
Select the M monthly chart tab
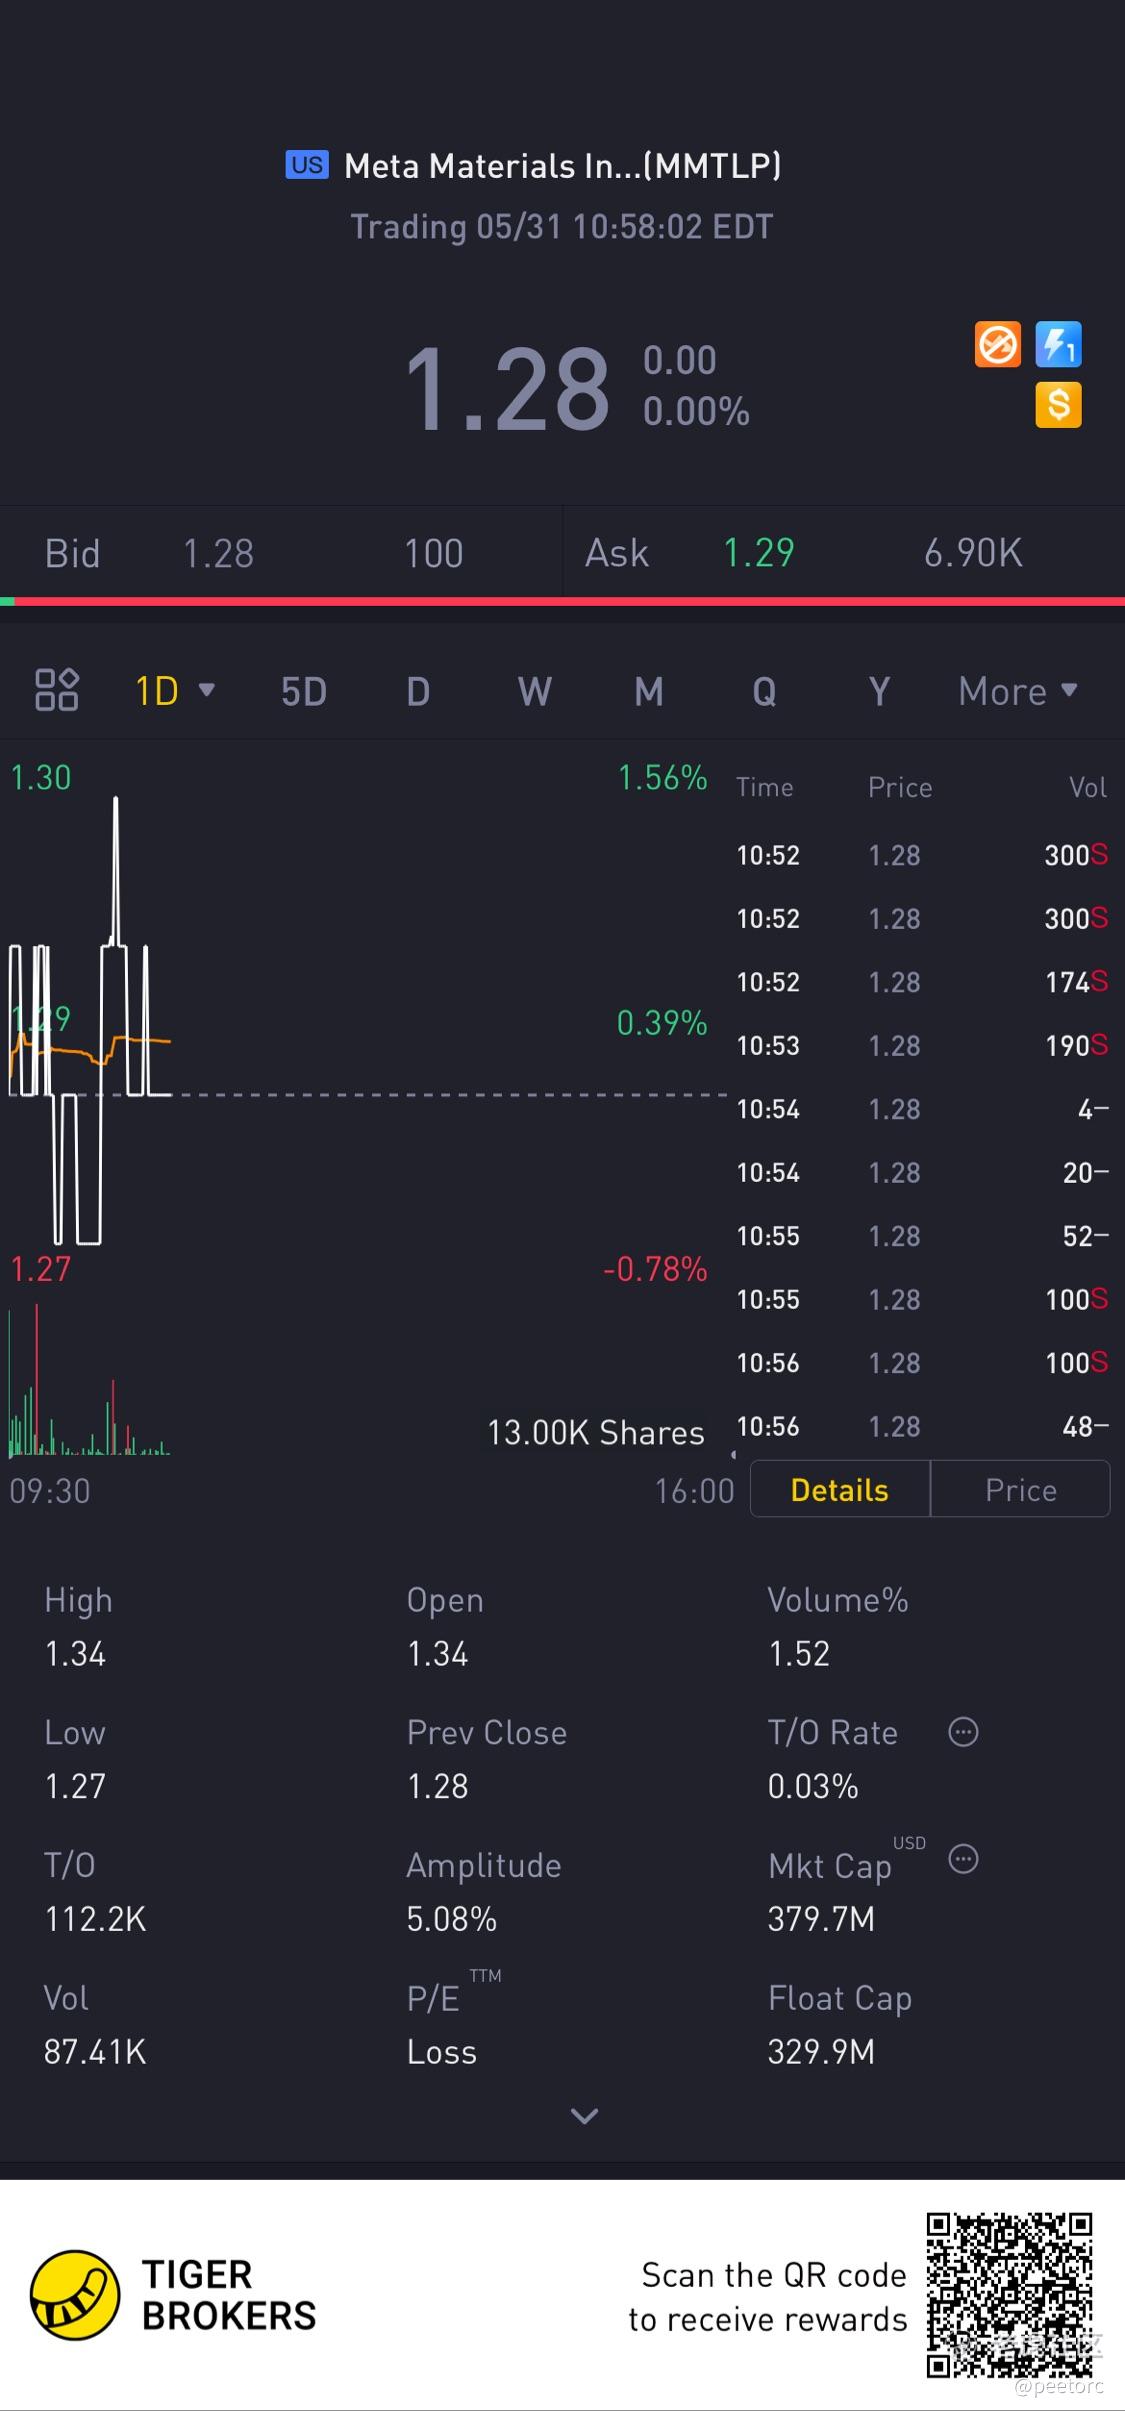[x=649, y=691]
